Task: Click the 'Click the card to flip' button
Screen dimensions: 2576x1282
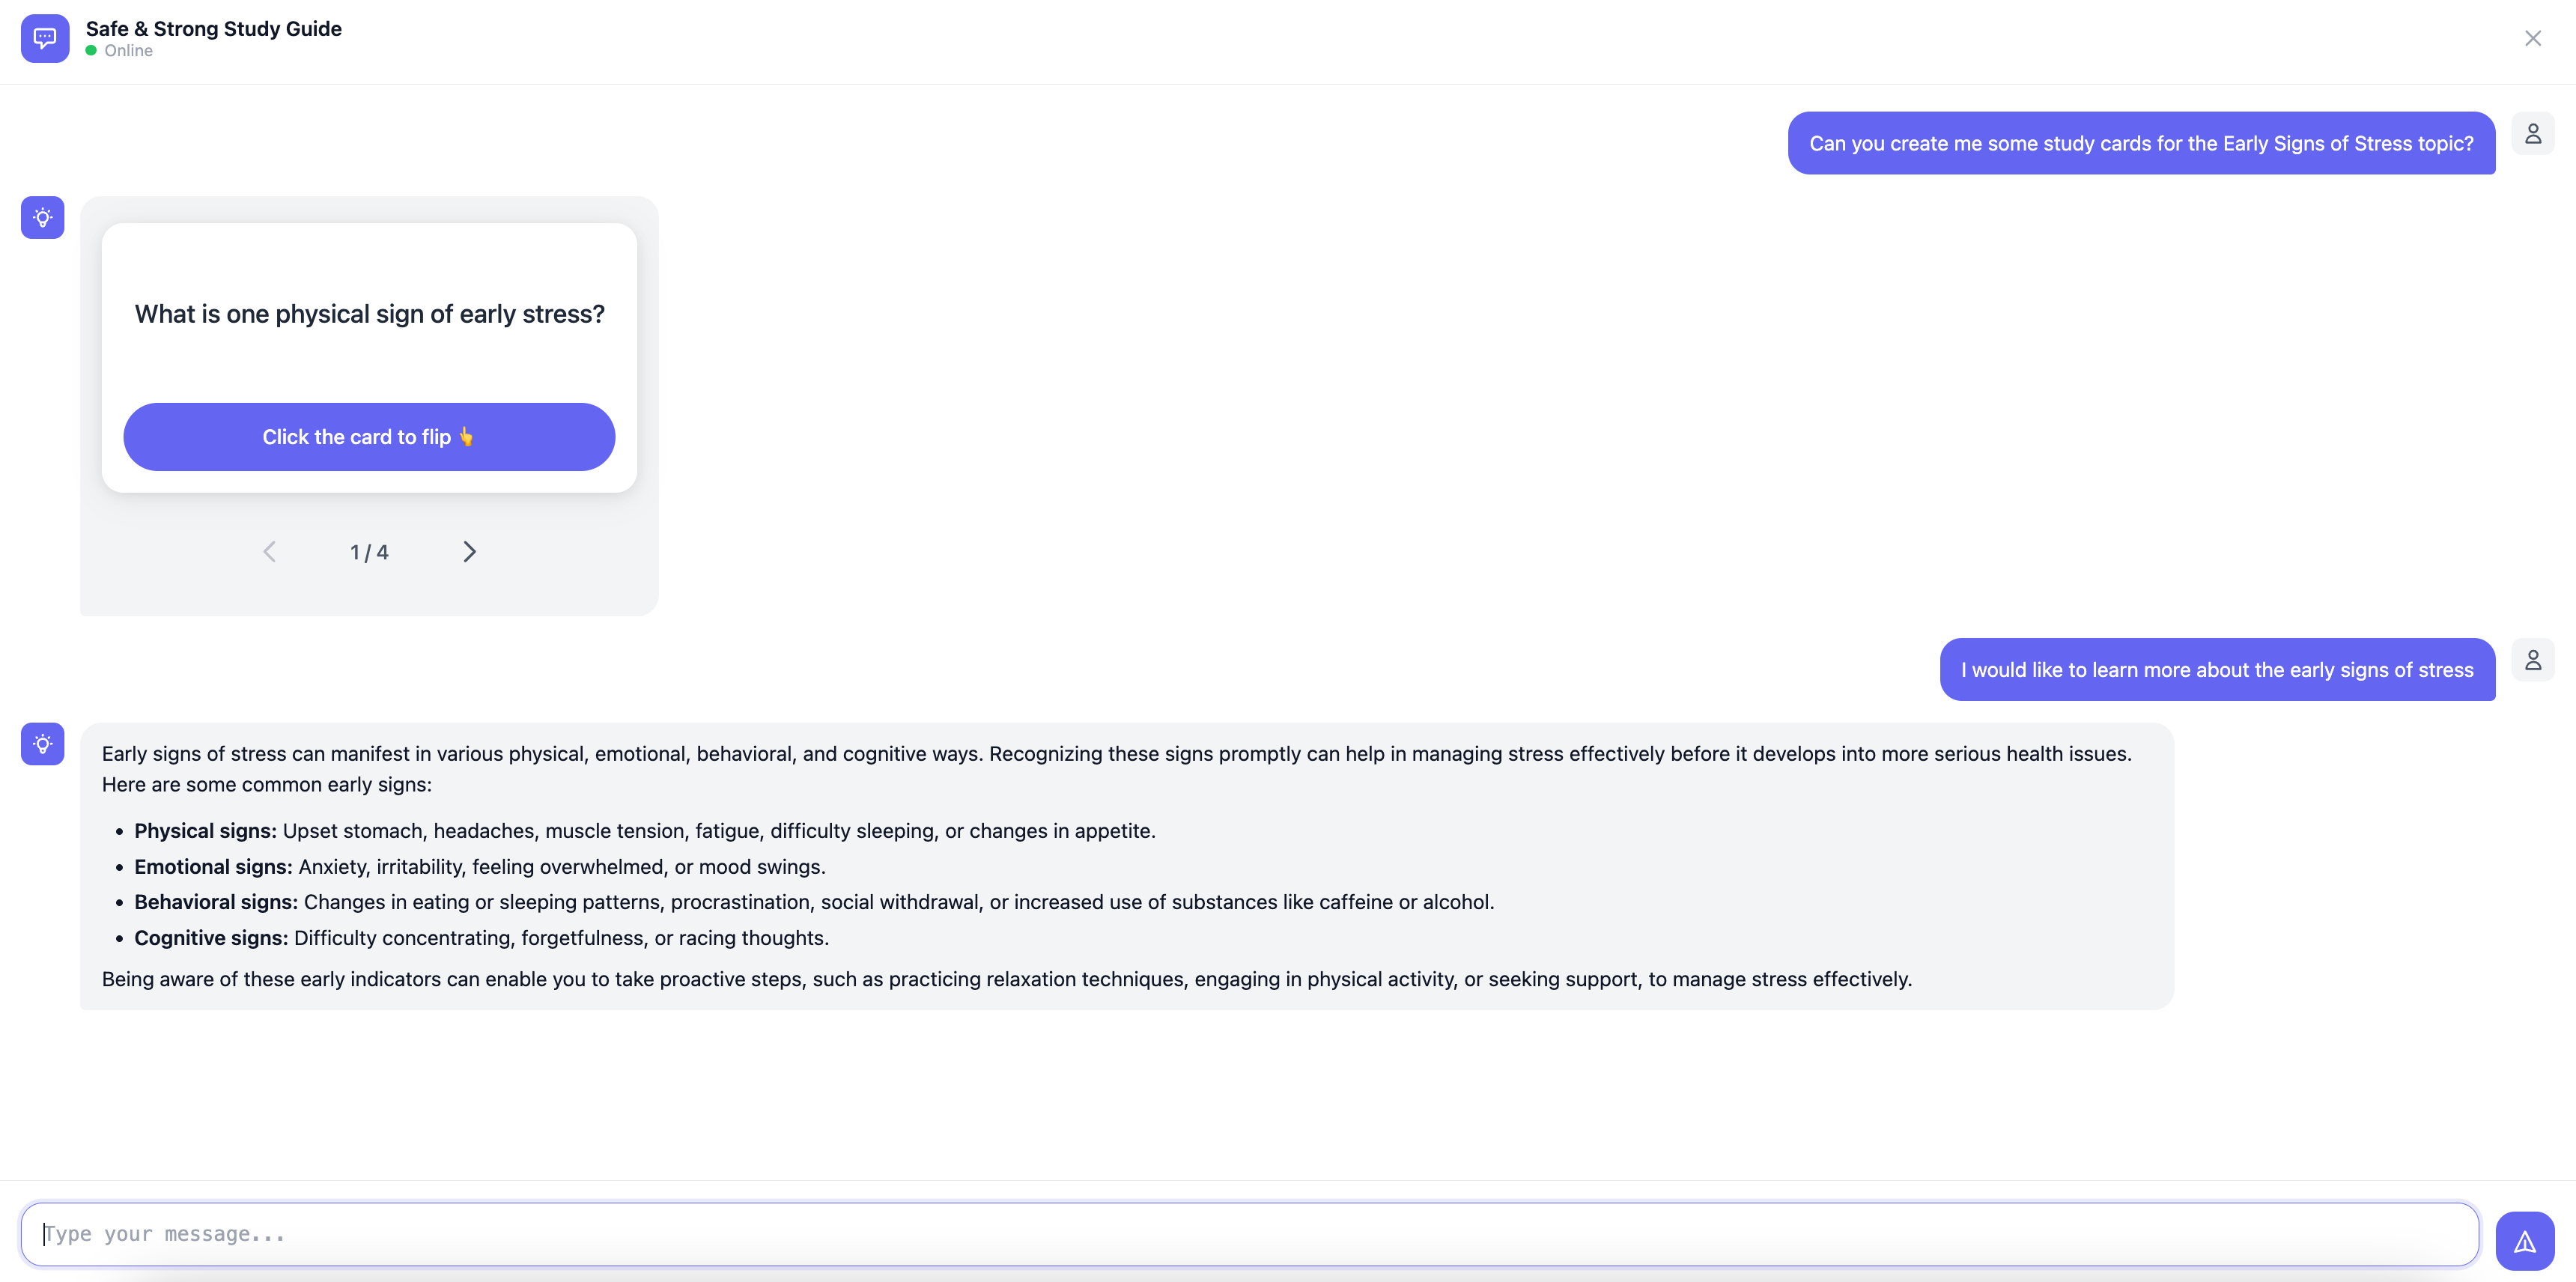Action: tap(368, 436)
